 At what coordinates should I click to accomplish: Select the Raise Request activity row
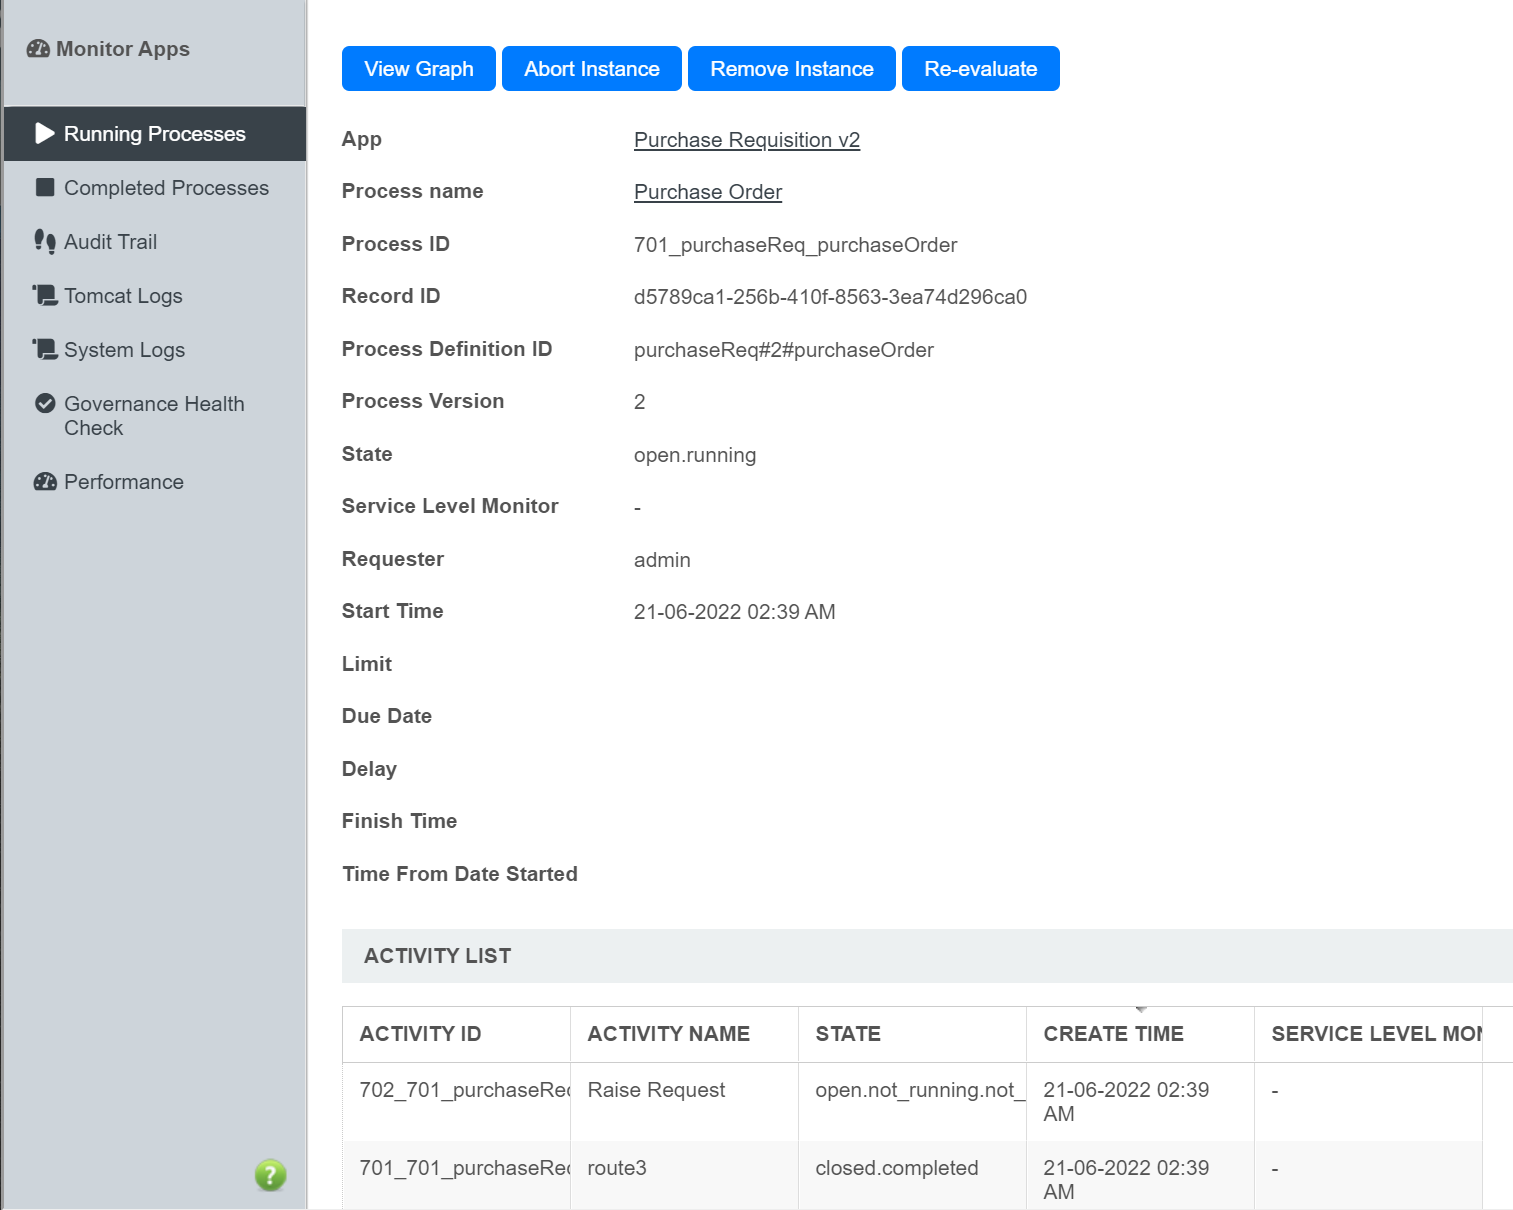pyautogui.click(x=656, y=1090)
